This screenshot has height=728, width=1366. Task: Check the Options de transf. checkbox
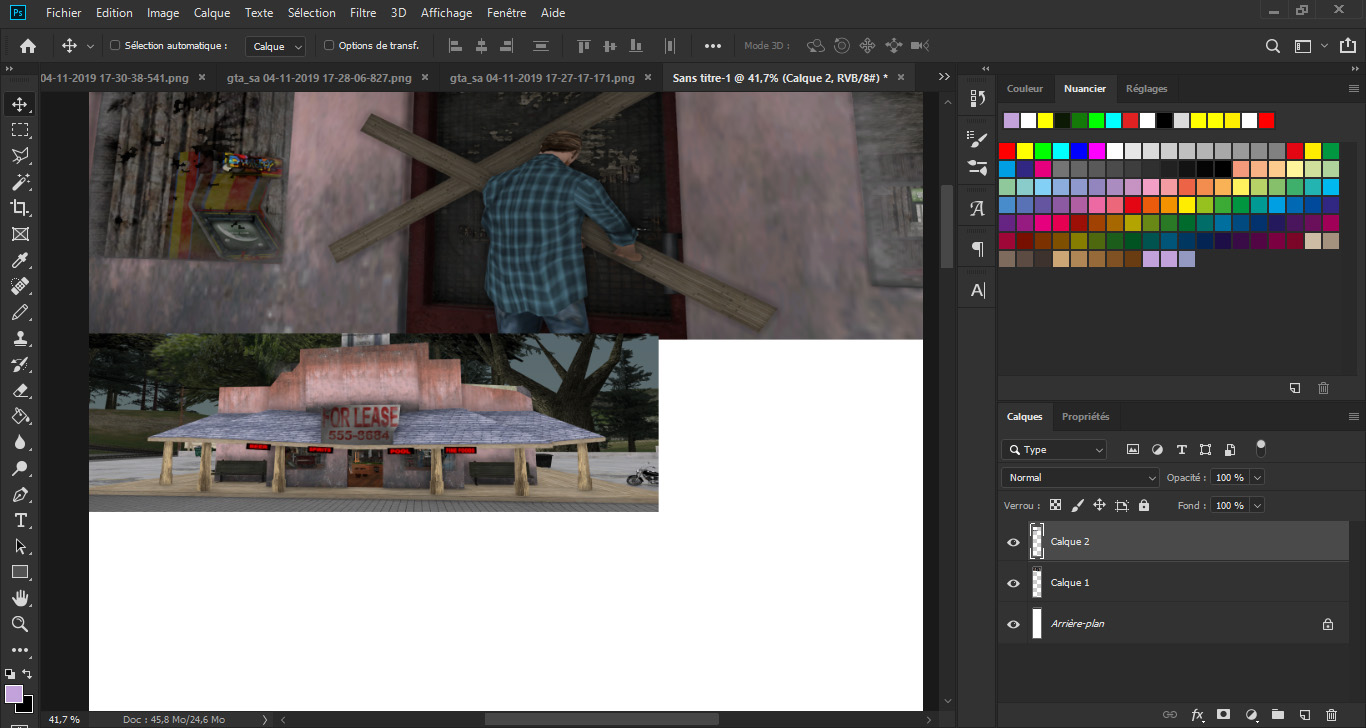tap(329, 46)
